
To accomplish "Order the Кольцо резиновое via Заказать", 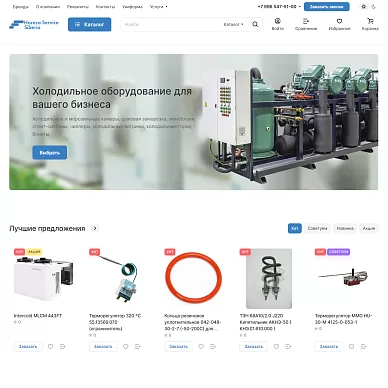I will pyautogui.click(x=179, y=347).
